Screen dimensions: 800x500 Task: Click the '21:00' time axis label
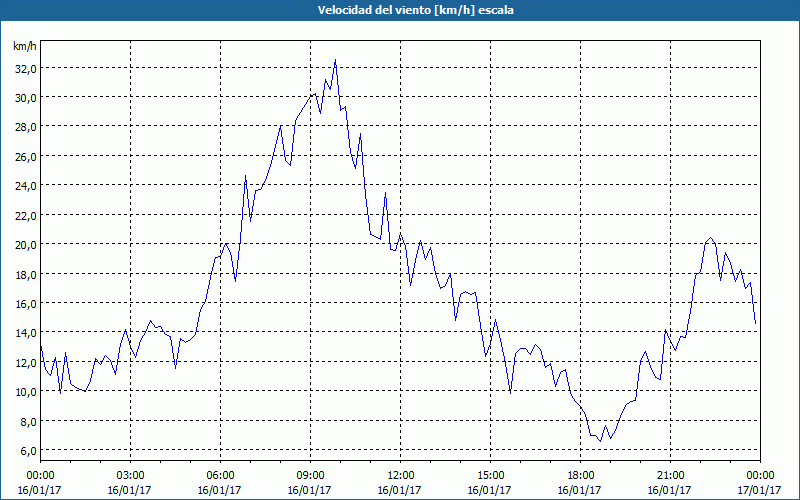click(670, 476)
